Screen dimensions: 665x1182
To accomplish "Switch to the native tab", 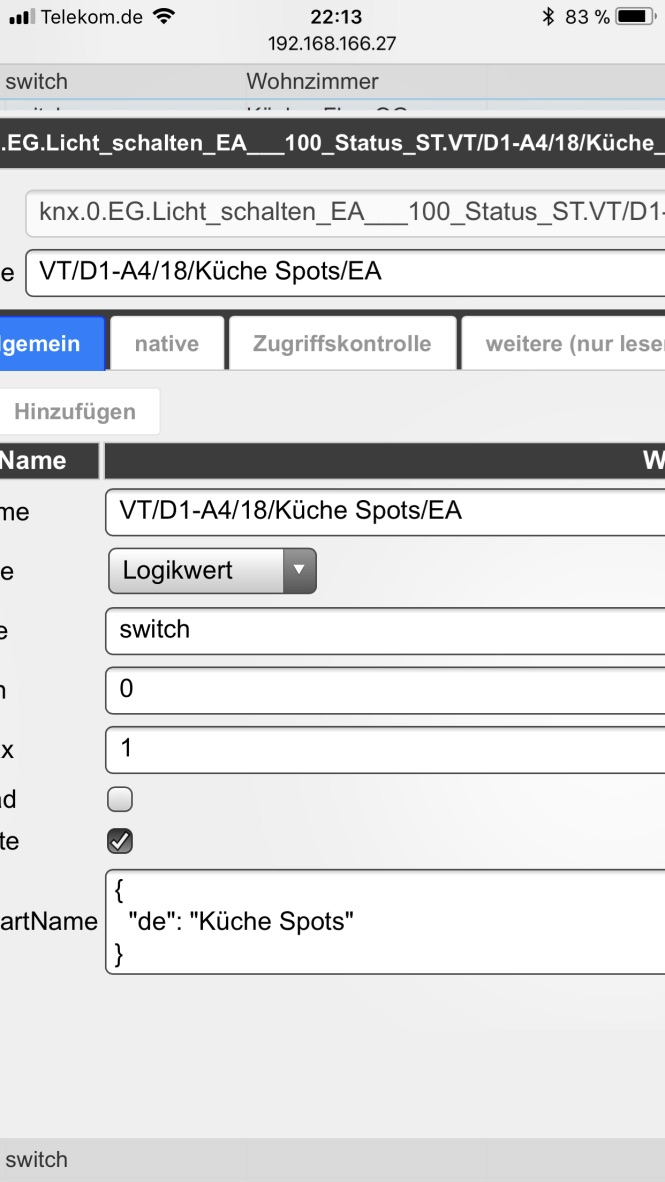I will click(x=167, y=344).
